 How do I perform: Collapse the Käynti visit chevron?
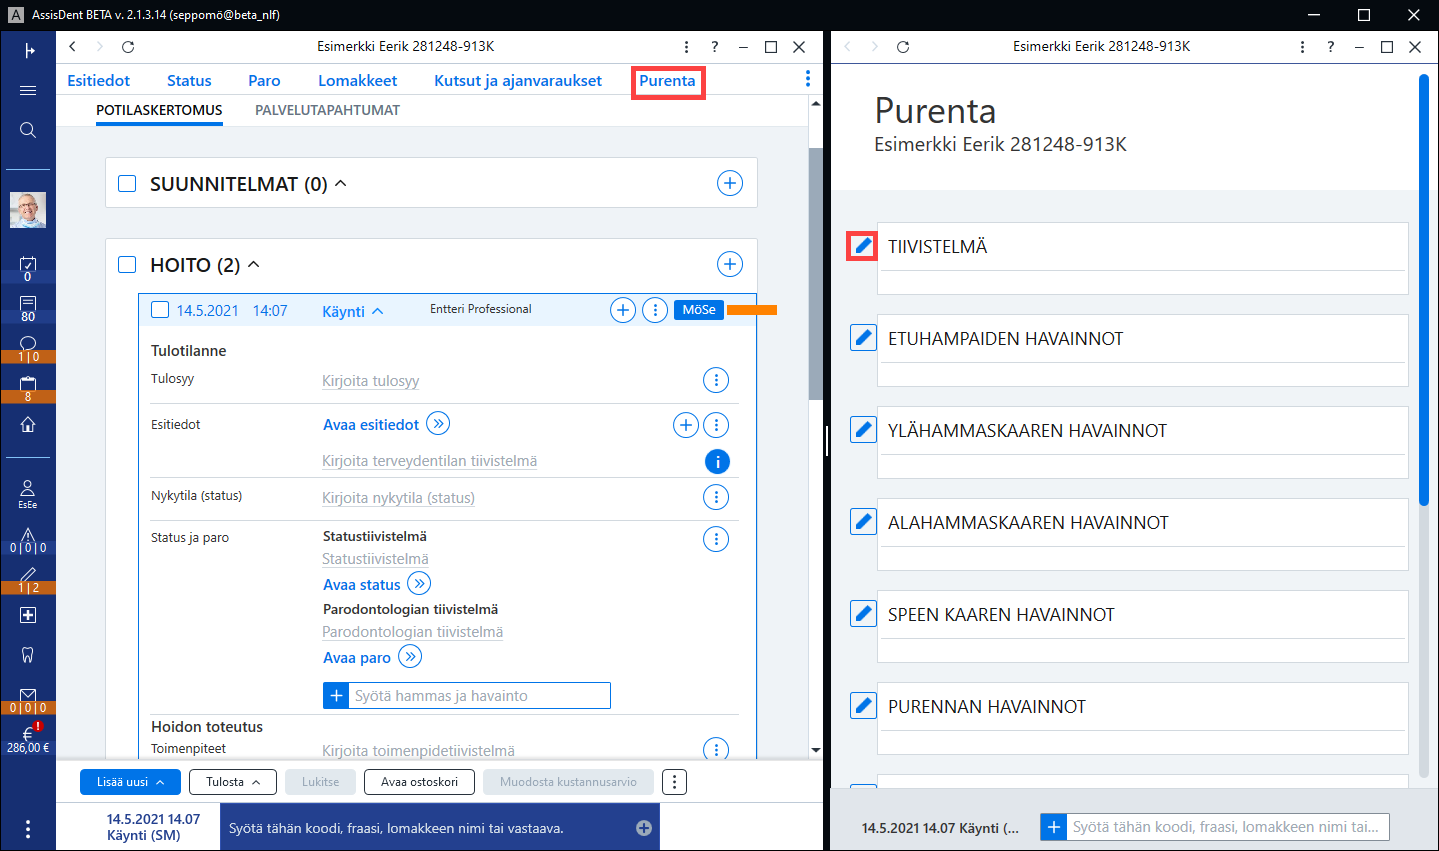pos(378,311)
